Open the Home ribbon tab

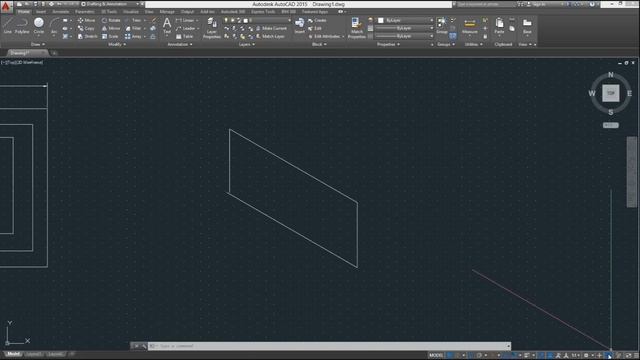(x=24, y=12)
